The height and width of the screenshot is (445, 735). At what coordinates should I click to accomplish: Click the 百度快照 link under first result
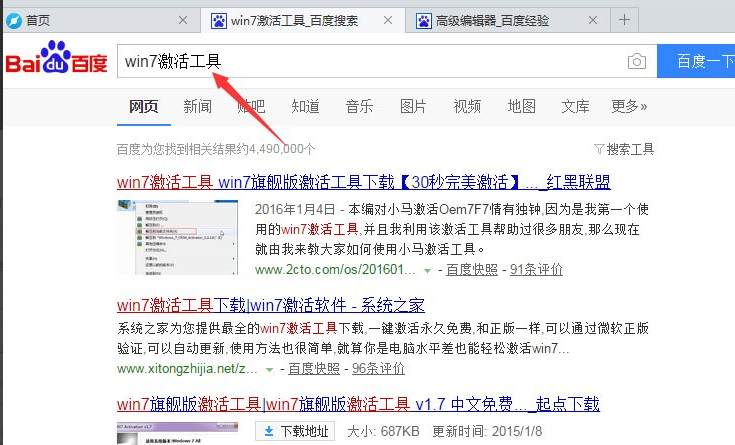(x=471, y=270)
